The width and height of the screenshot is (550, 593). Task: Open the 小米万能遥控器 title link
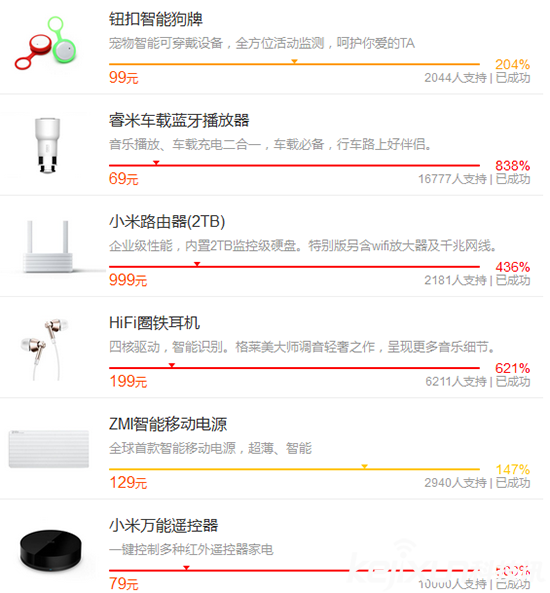click(163, 526)
